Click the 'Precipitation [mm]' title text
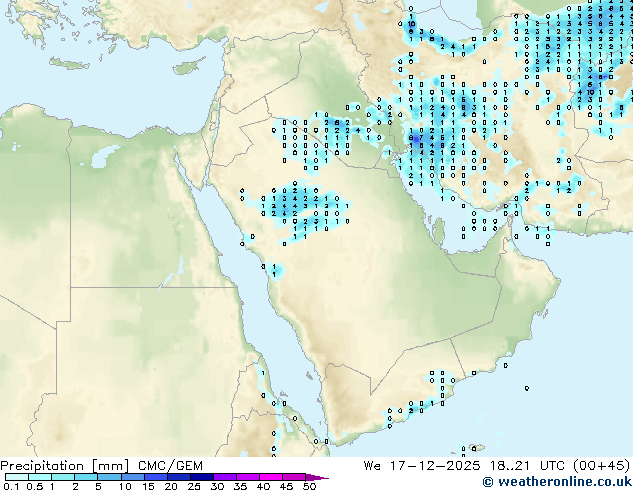634x490 pixels. coord(65,466)
